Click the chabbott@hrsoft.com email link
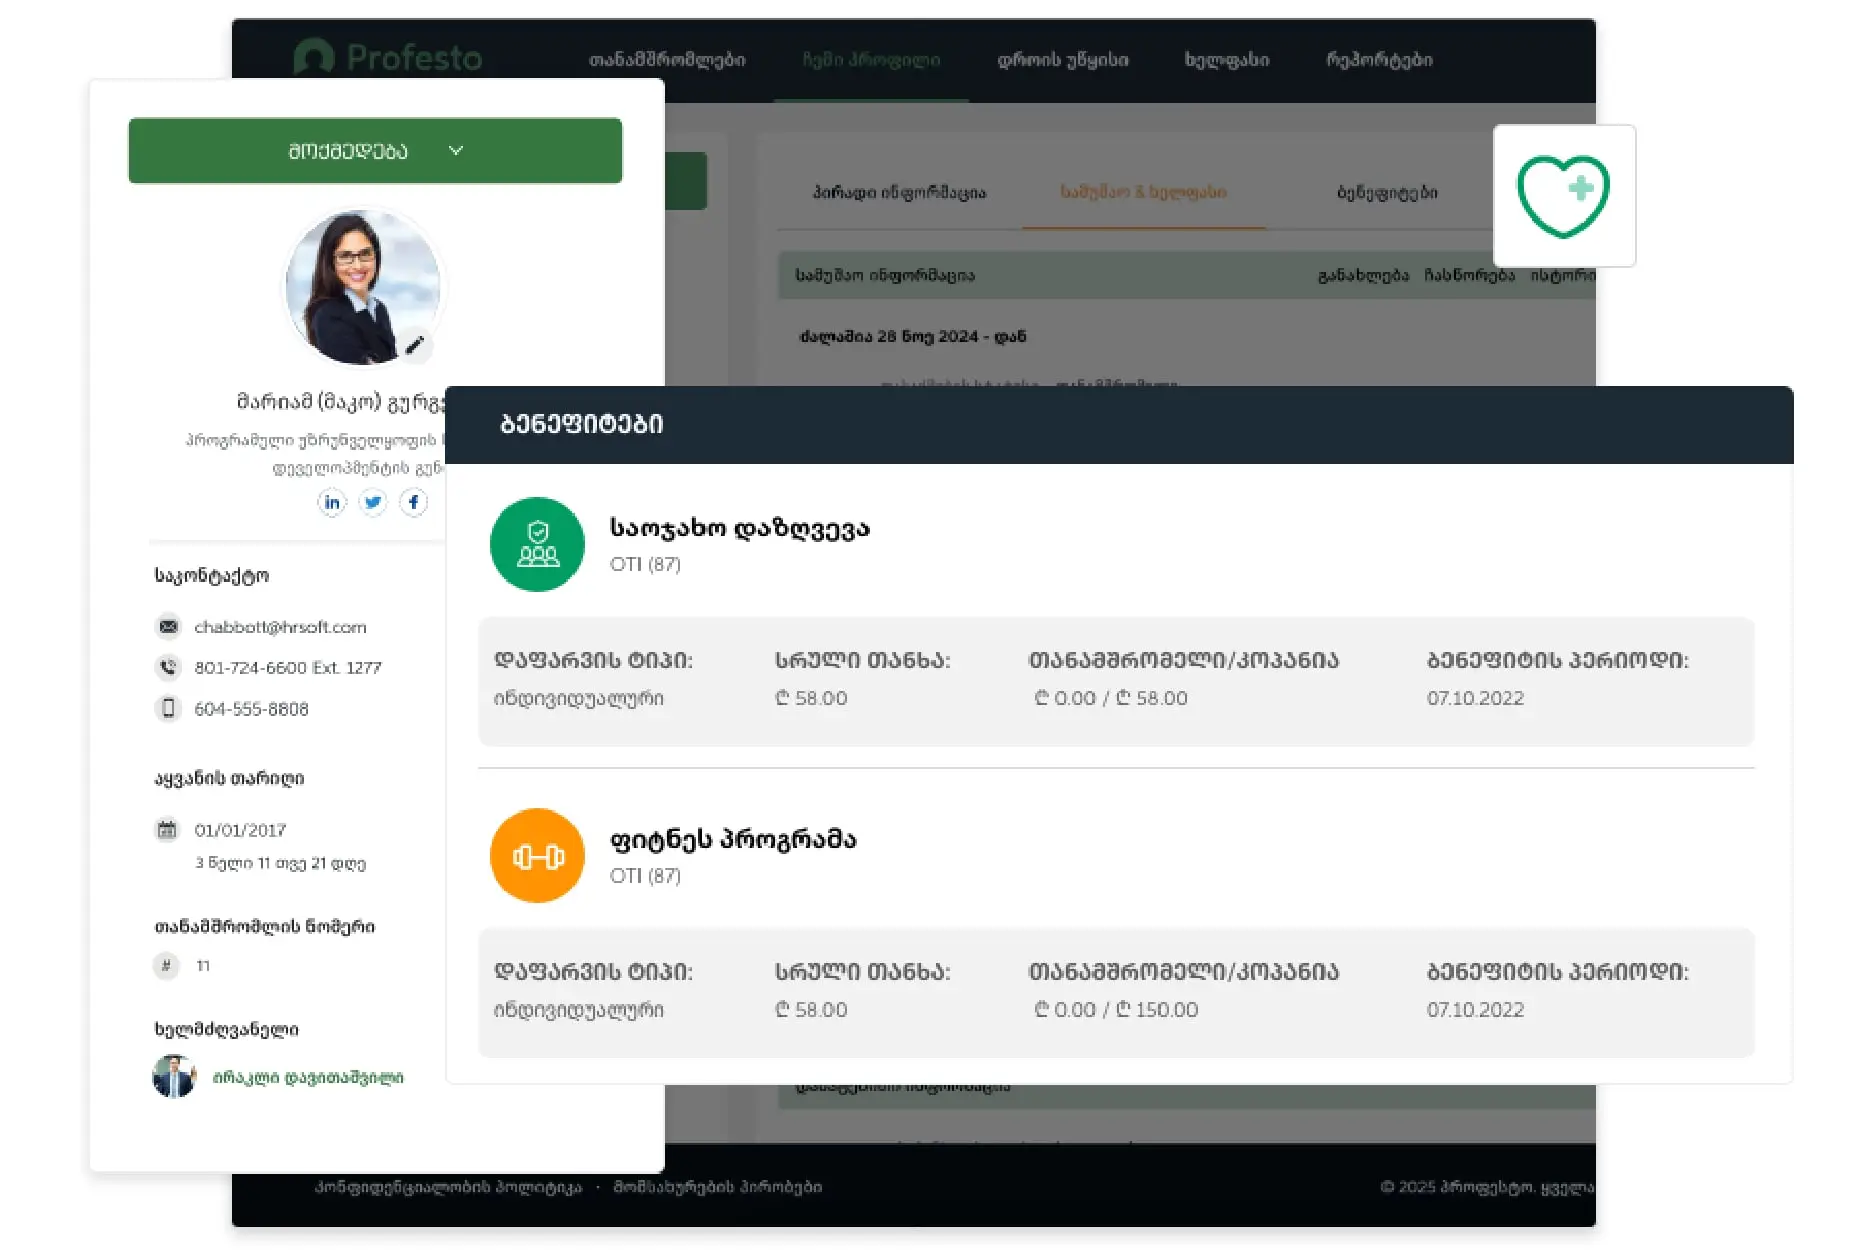Viewport: 1860px width, 1260px height. coord(280,627)
